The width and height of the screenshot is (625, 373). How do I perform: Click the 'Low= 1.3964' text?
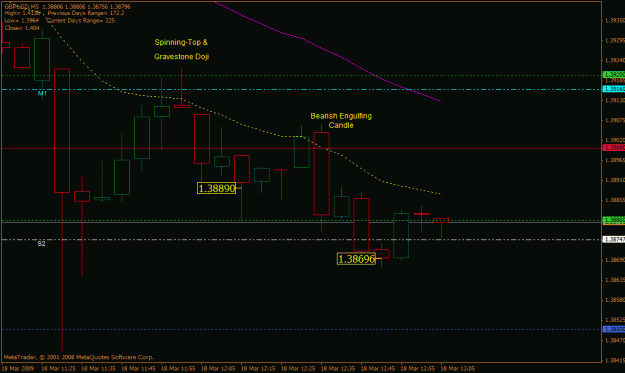[22, 20]
